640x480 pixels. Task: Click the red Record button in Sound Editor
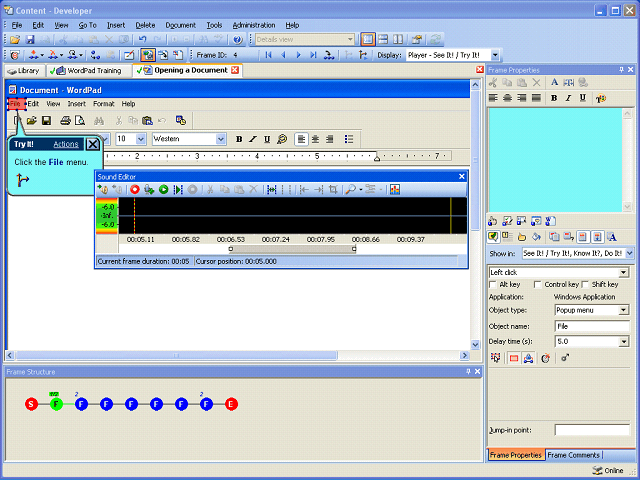tap(135, 189)
